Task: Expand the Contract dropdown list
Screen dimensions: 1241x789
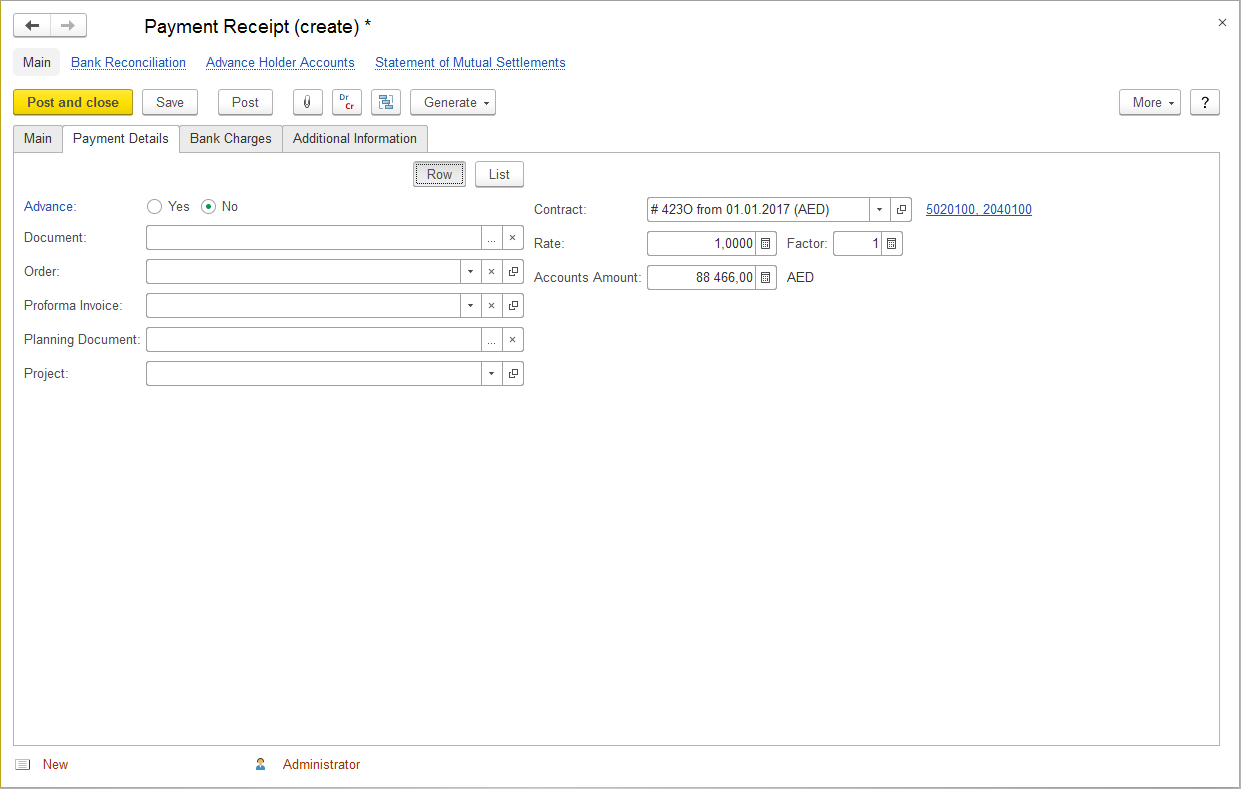Action: [x=879, y=210]
